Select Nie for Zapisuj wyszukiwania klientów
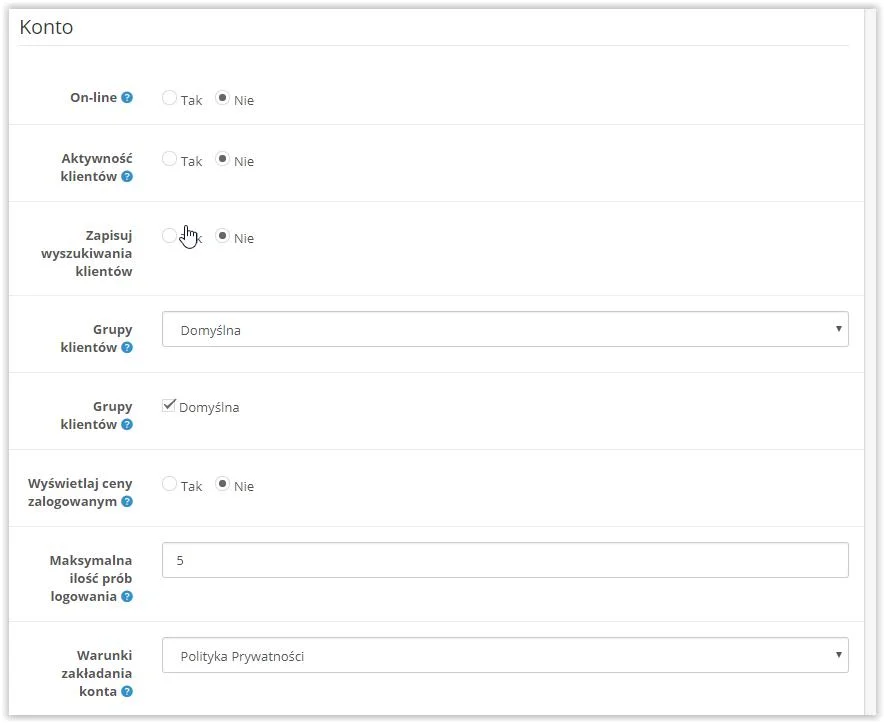The width and height of the screenshot is (884, 723). (x=223, y=236)
